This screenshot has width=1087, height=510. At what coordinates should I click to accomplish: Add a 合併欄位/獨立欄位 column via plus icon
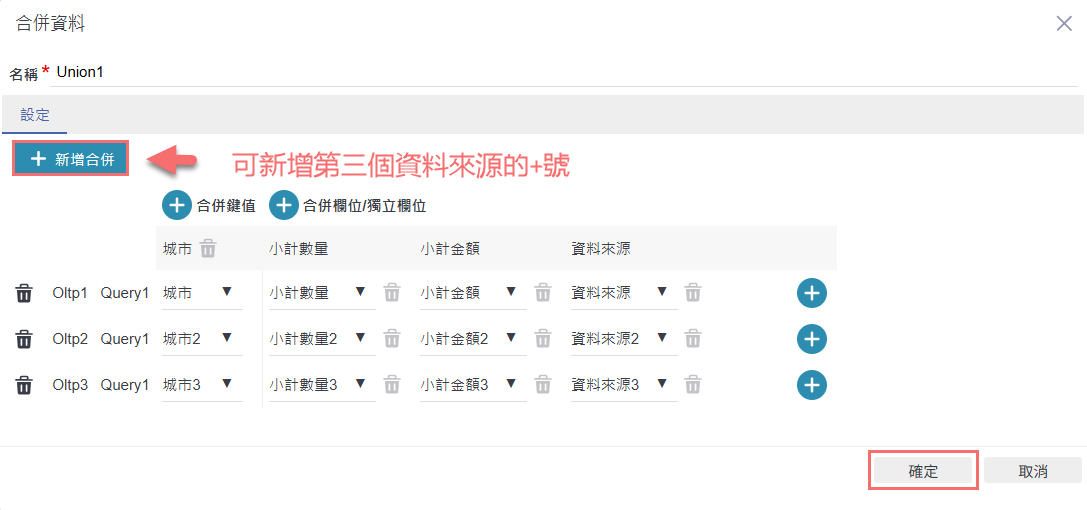pyautogui.click(x=284, y=206)
